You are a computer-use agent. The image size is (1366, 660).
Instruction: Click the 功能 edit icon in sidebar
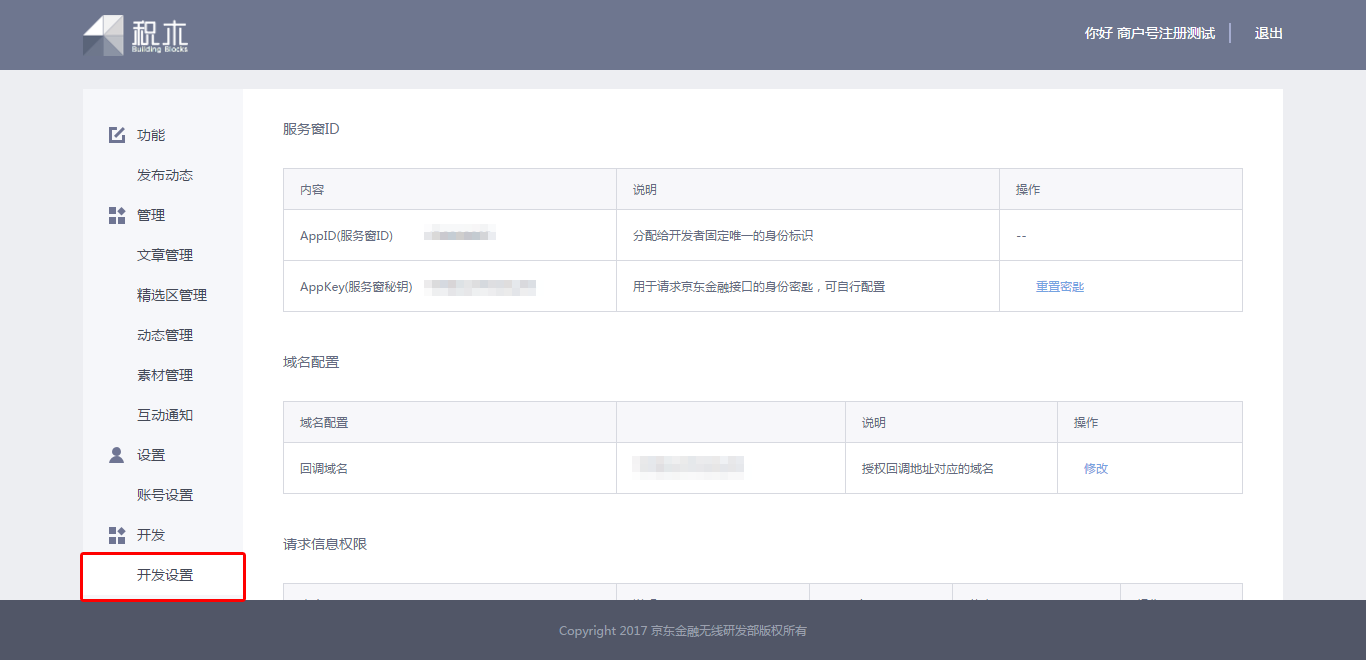pos(117,135)
